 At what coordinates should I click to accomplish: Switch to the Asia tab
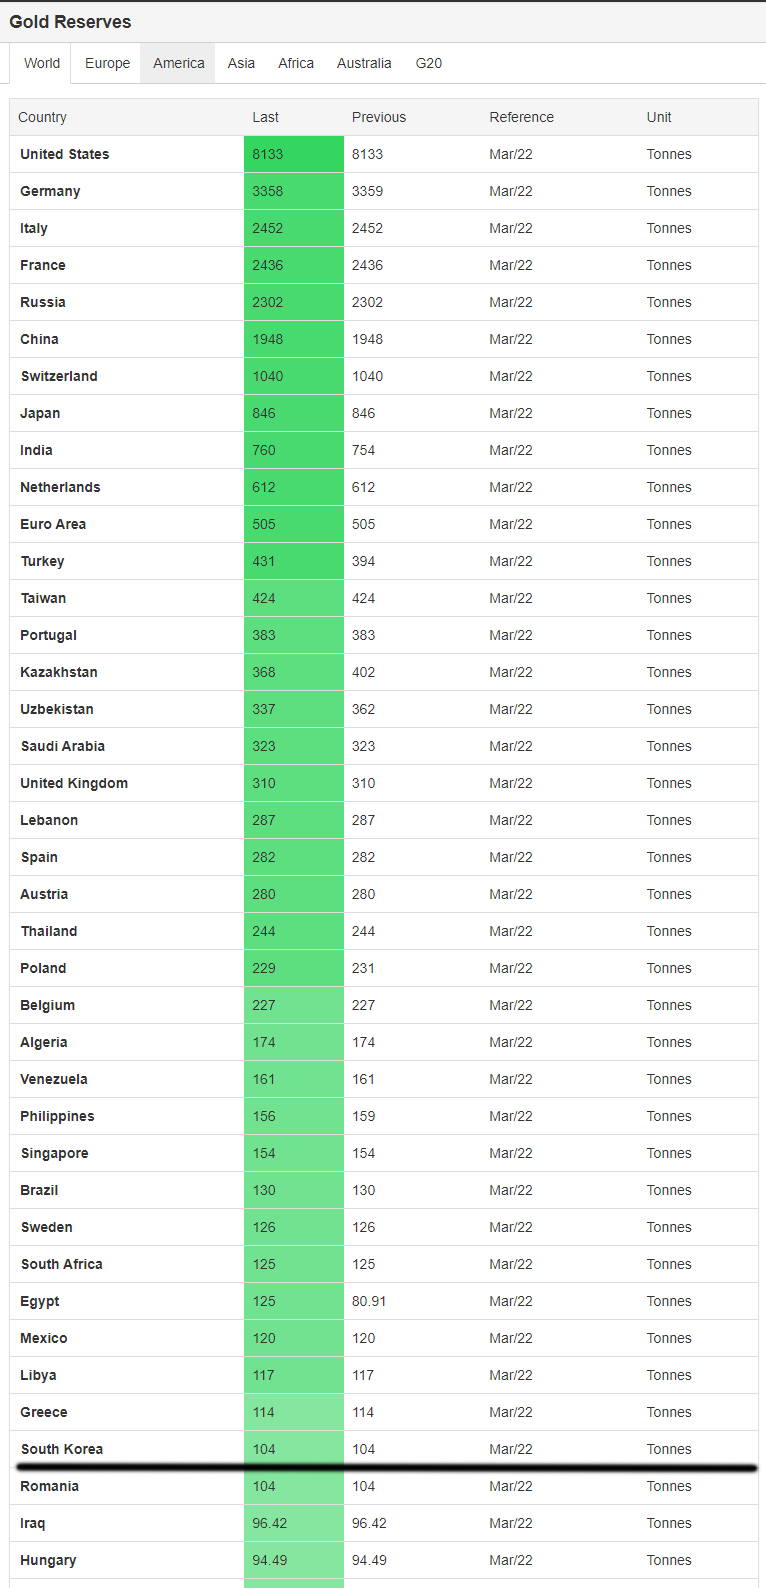coord(241,63)
